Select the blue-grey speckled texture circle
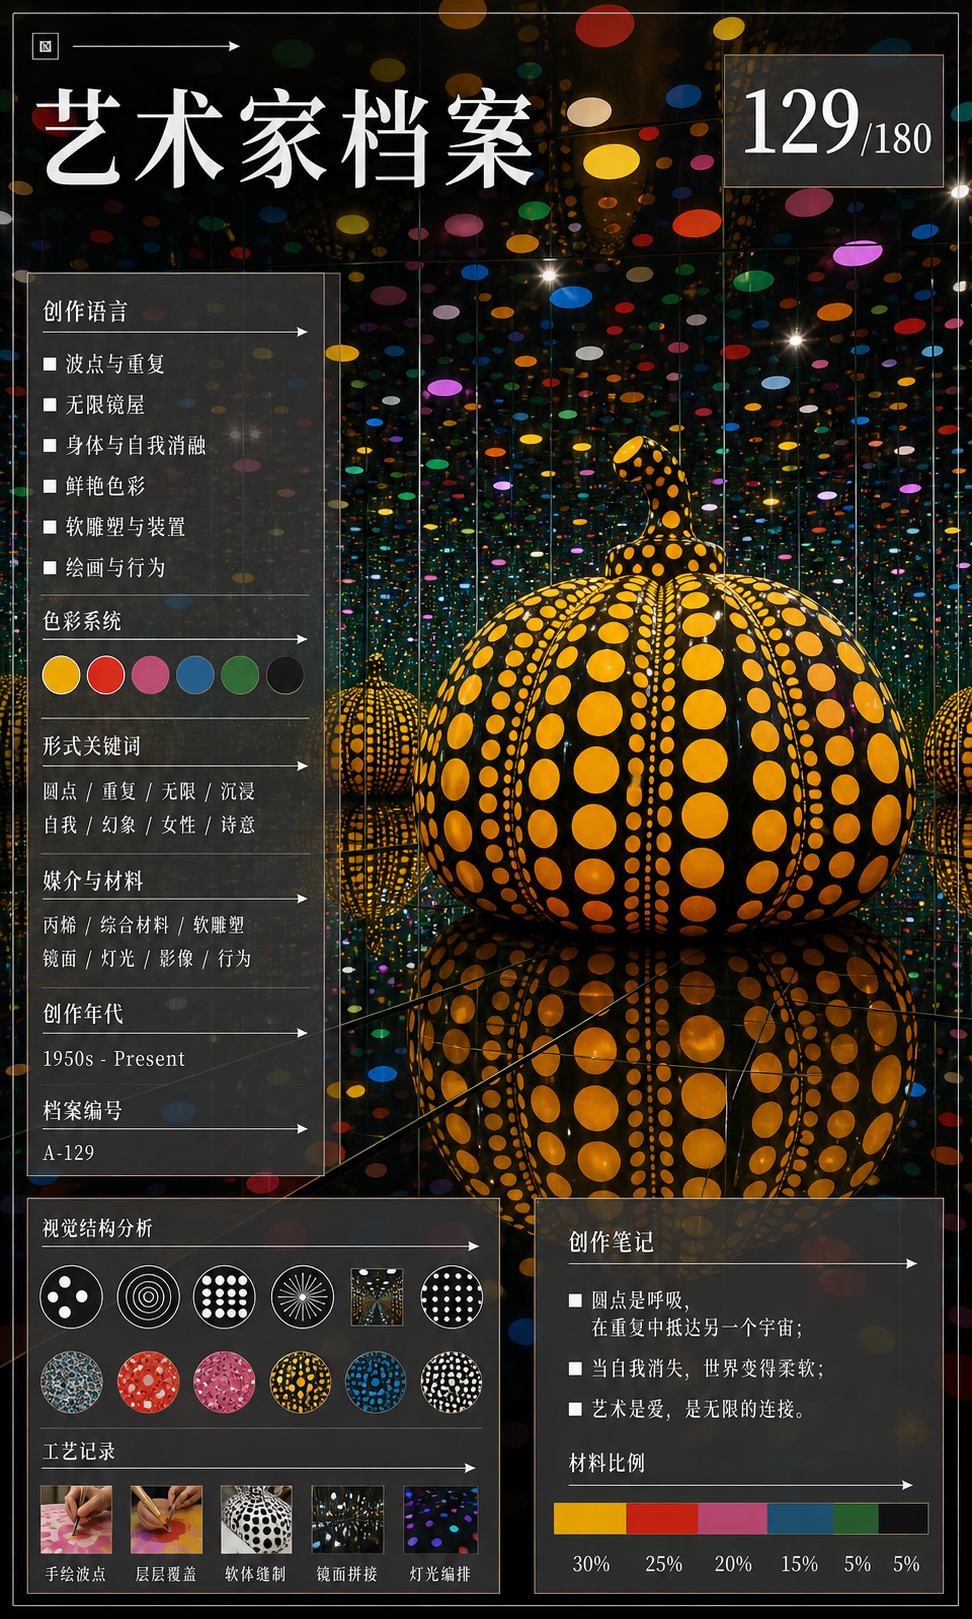 click(71, 1382)
